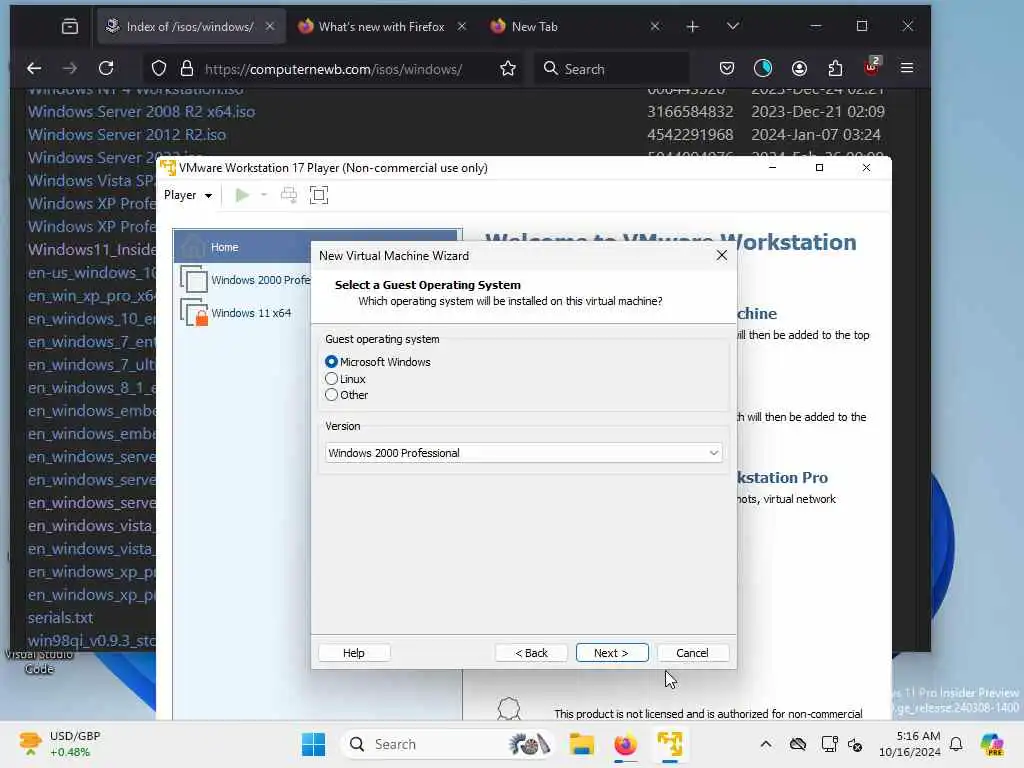
Task: Open Copilot preview icon in taskbar
Action: 992,744
